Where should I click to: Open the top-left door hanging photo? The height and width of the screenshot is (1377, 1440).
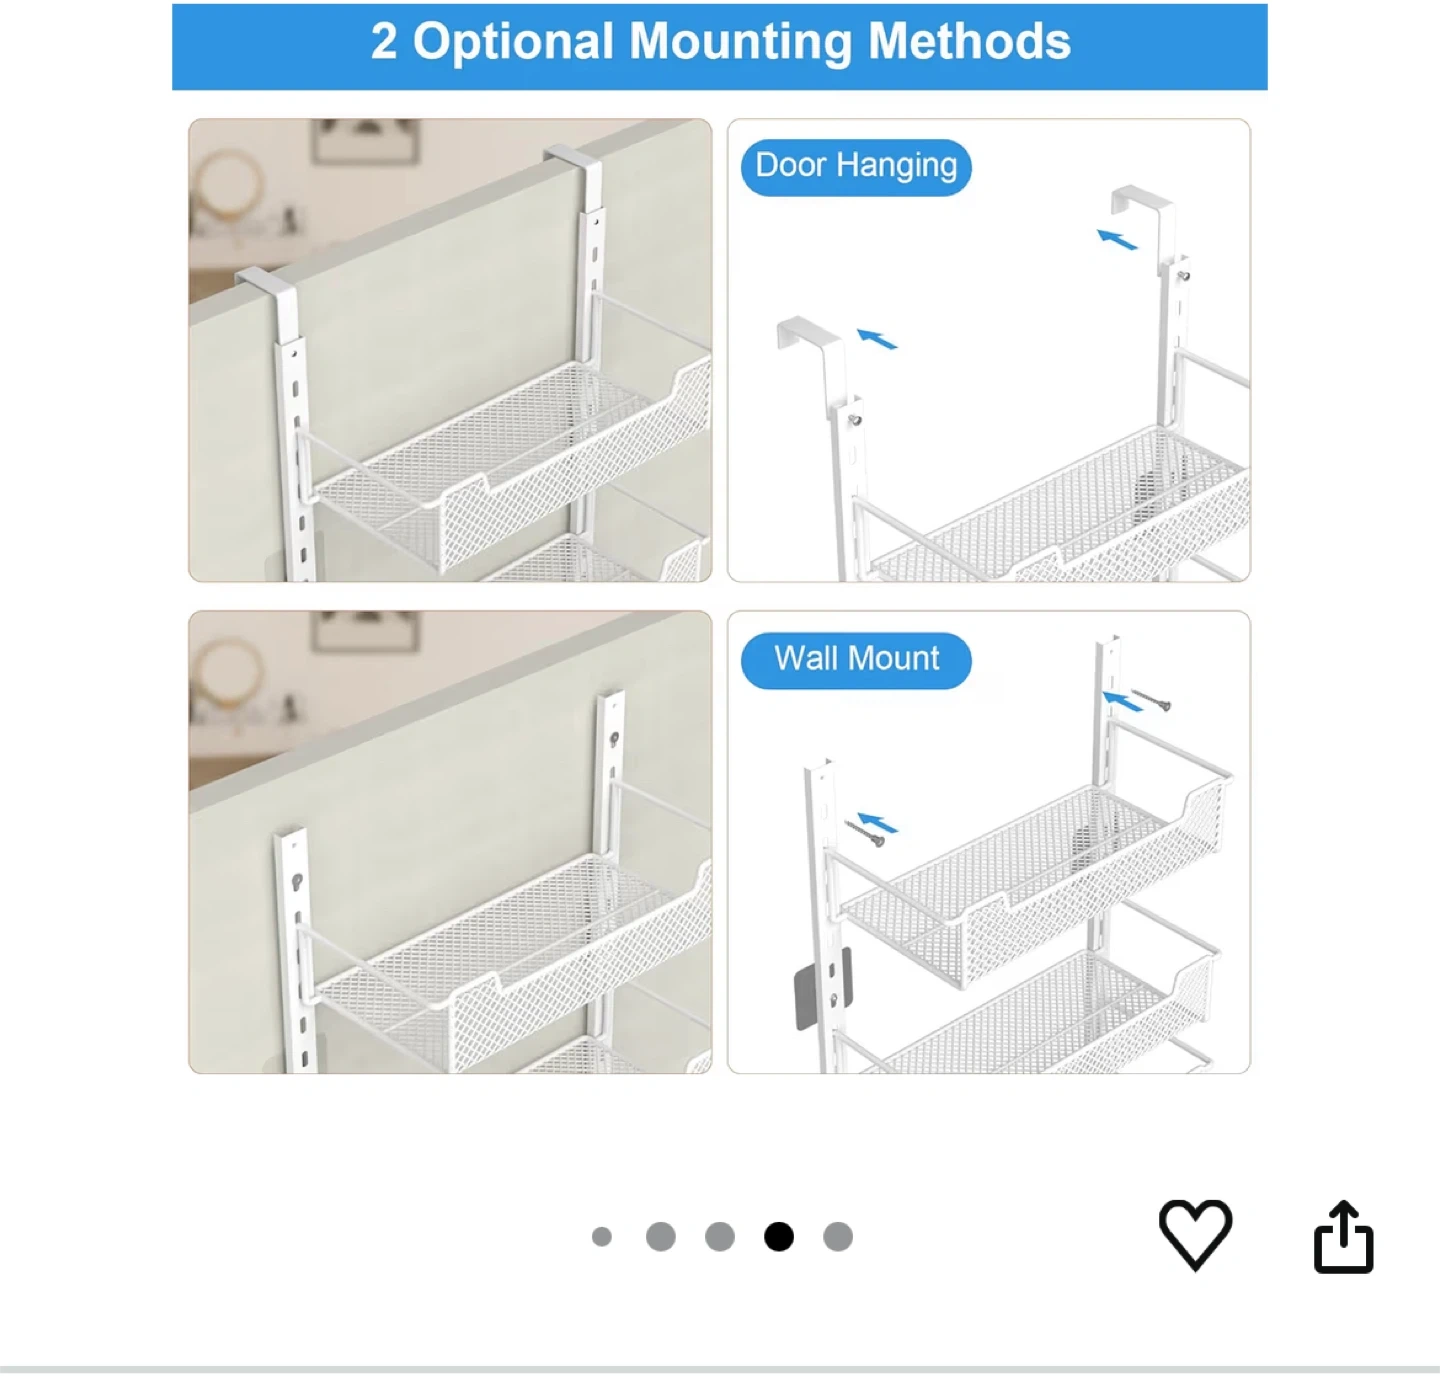pos(450,350)
